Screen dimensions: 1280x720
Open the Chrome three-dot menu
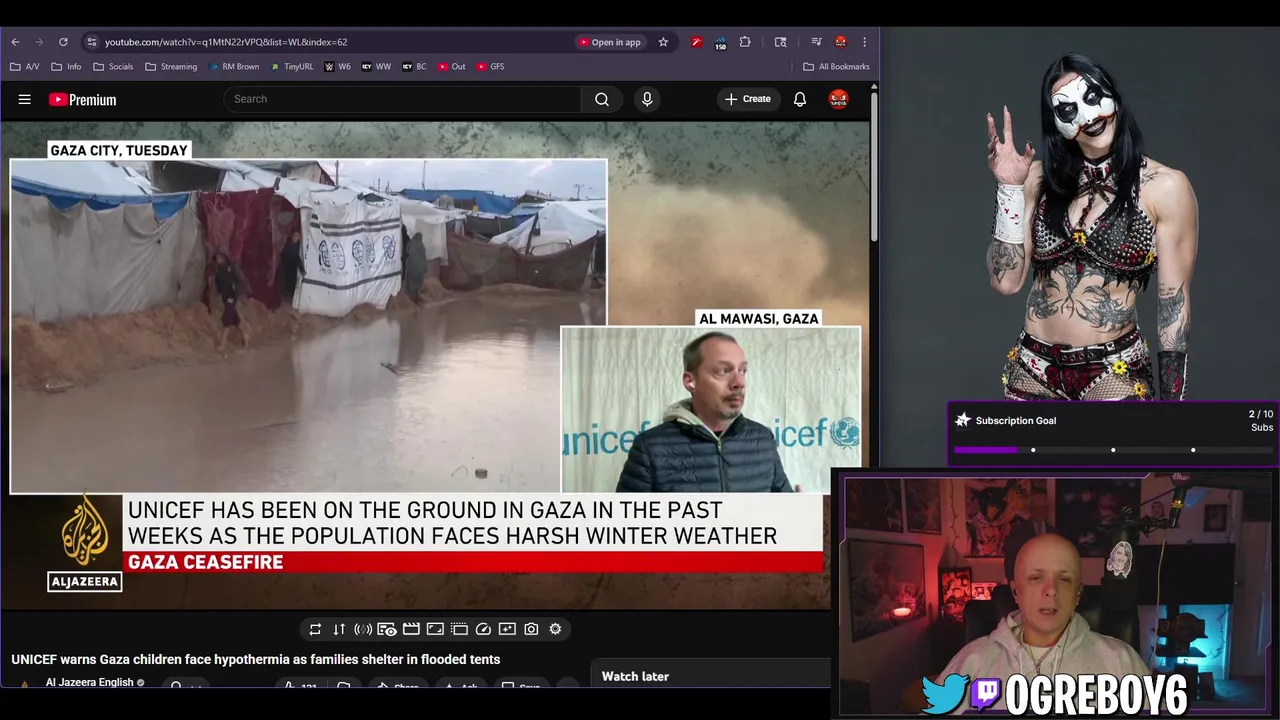[x=865, y=42]
